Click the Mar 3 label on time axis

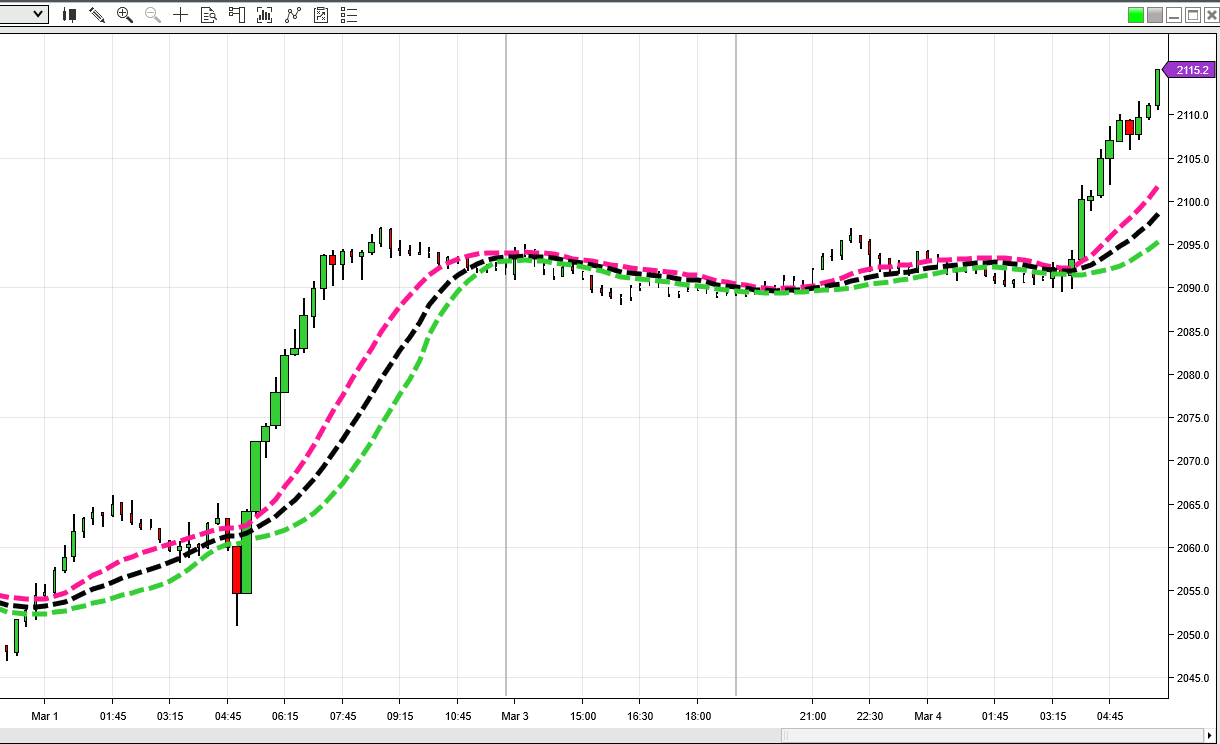[x=515, y=716]
